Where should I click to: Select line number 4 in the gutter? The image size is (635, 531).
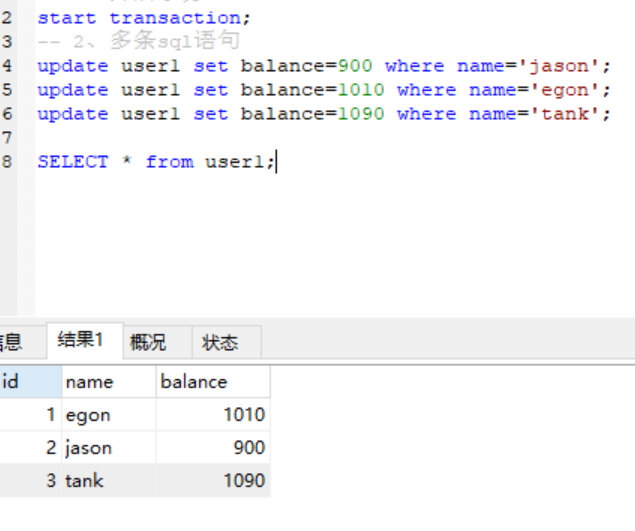(7, 66)
